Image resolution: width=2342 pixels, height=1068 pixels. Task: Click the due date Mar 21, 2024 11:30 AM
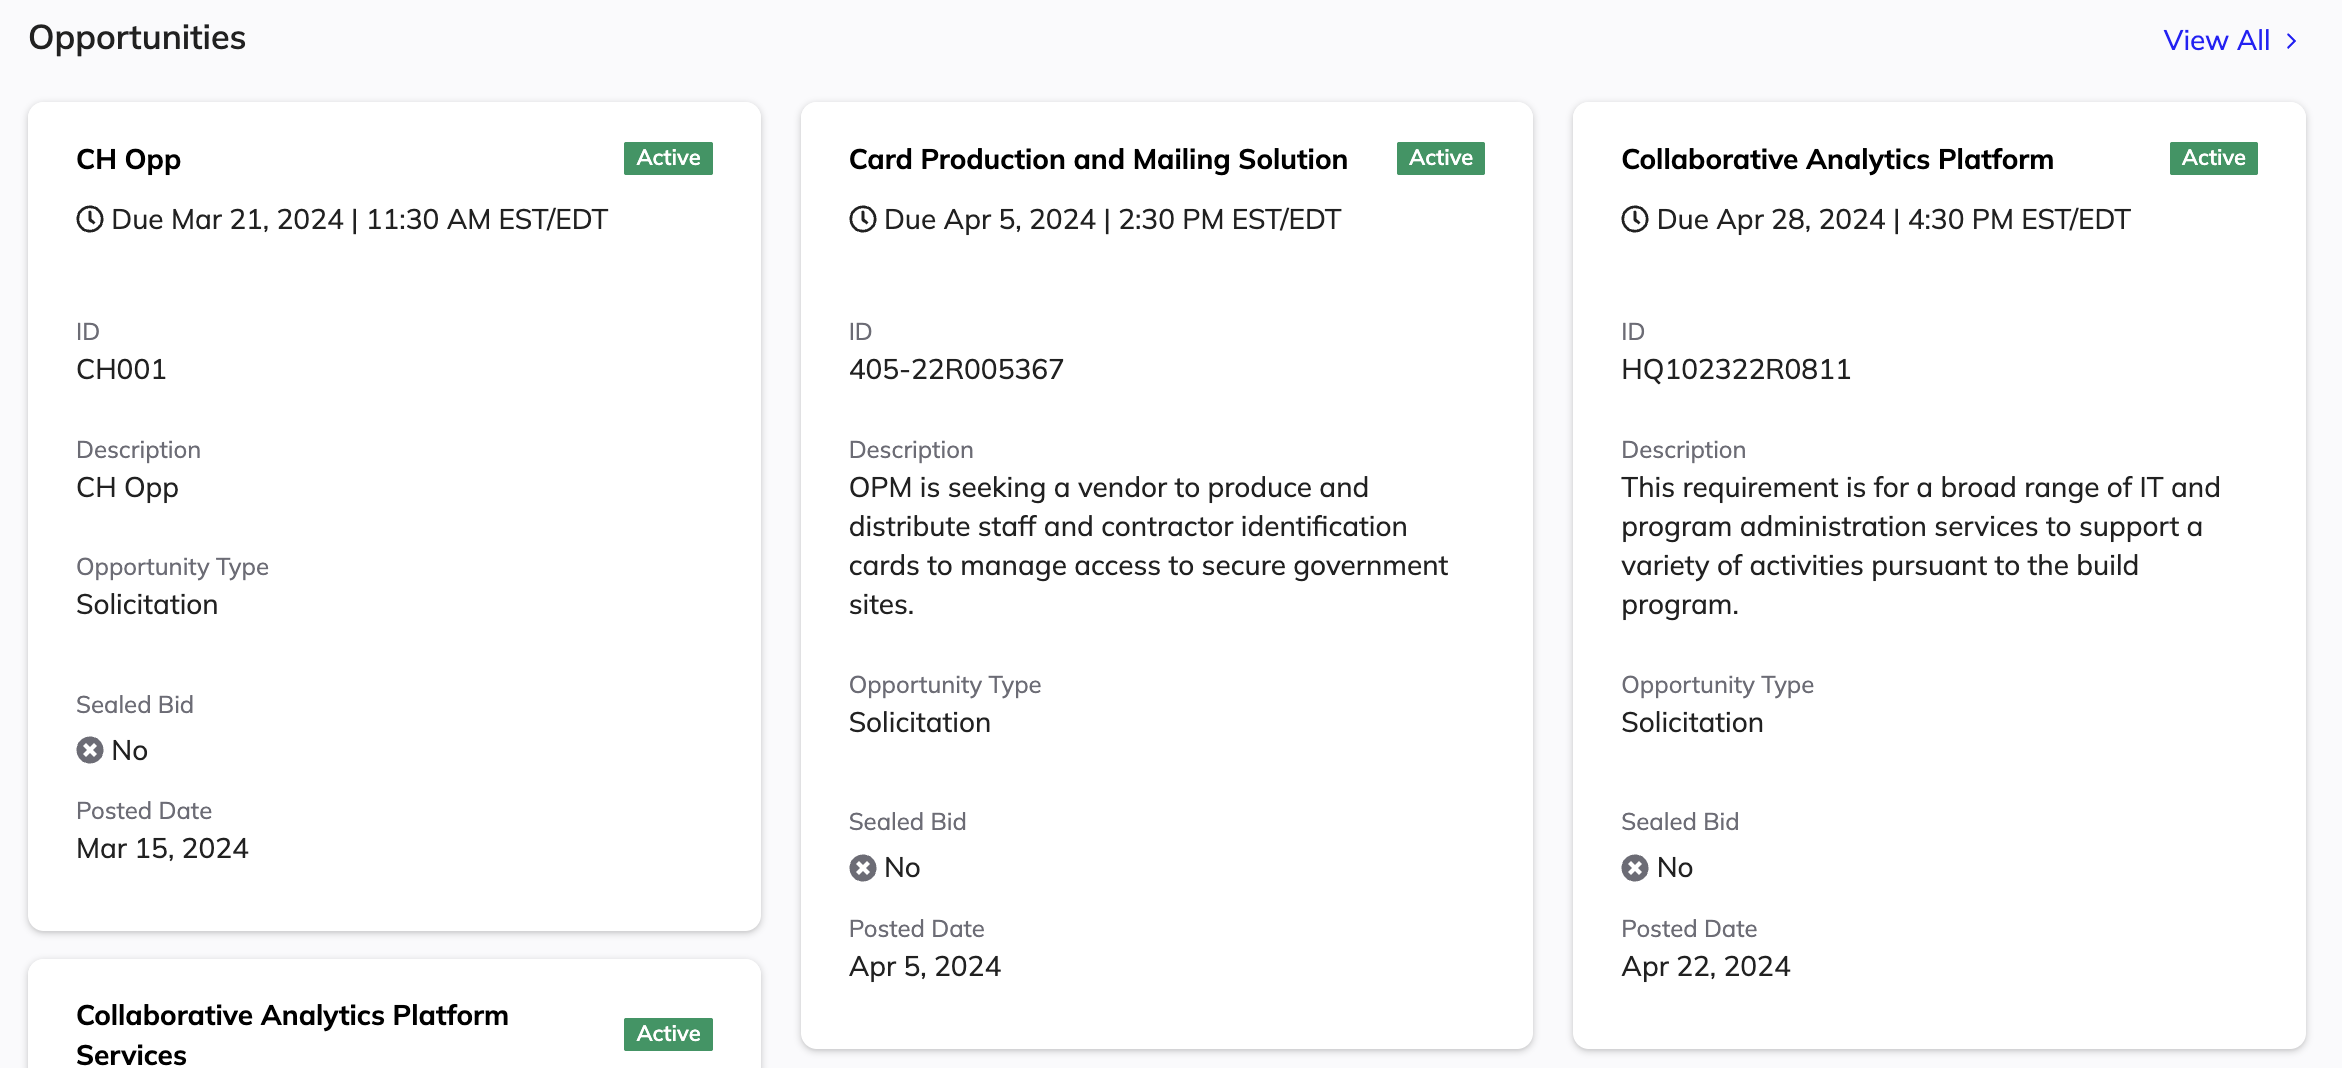359,220
